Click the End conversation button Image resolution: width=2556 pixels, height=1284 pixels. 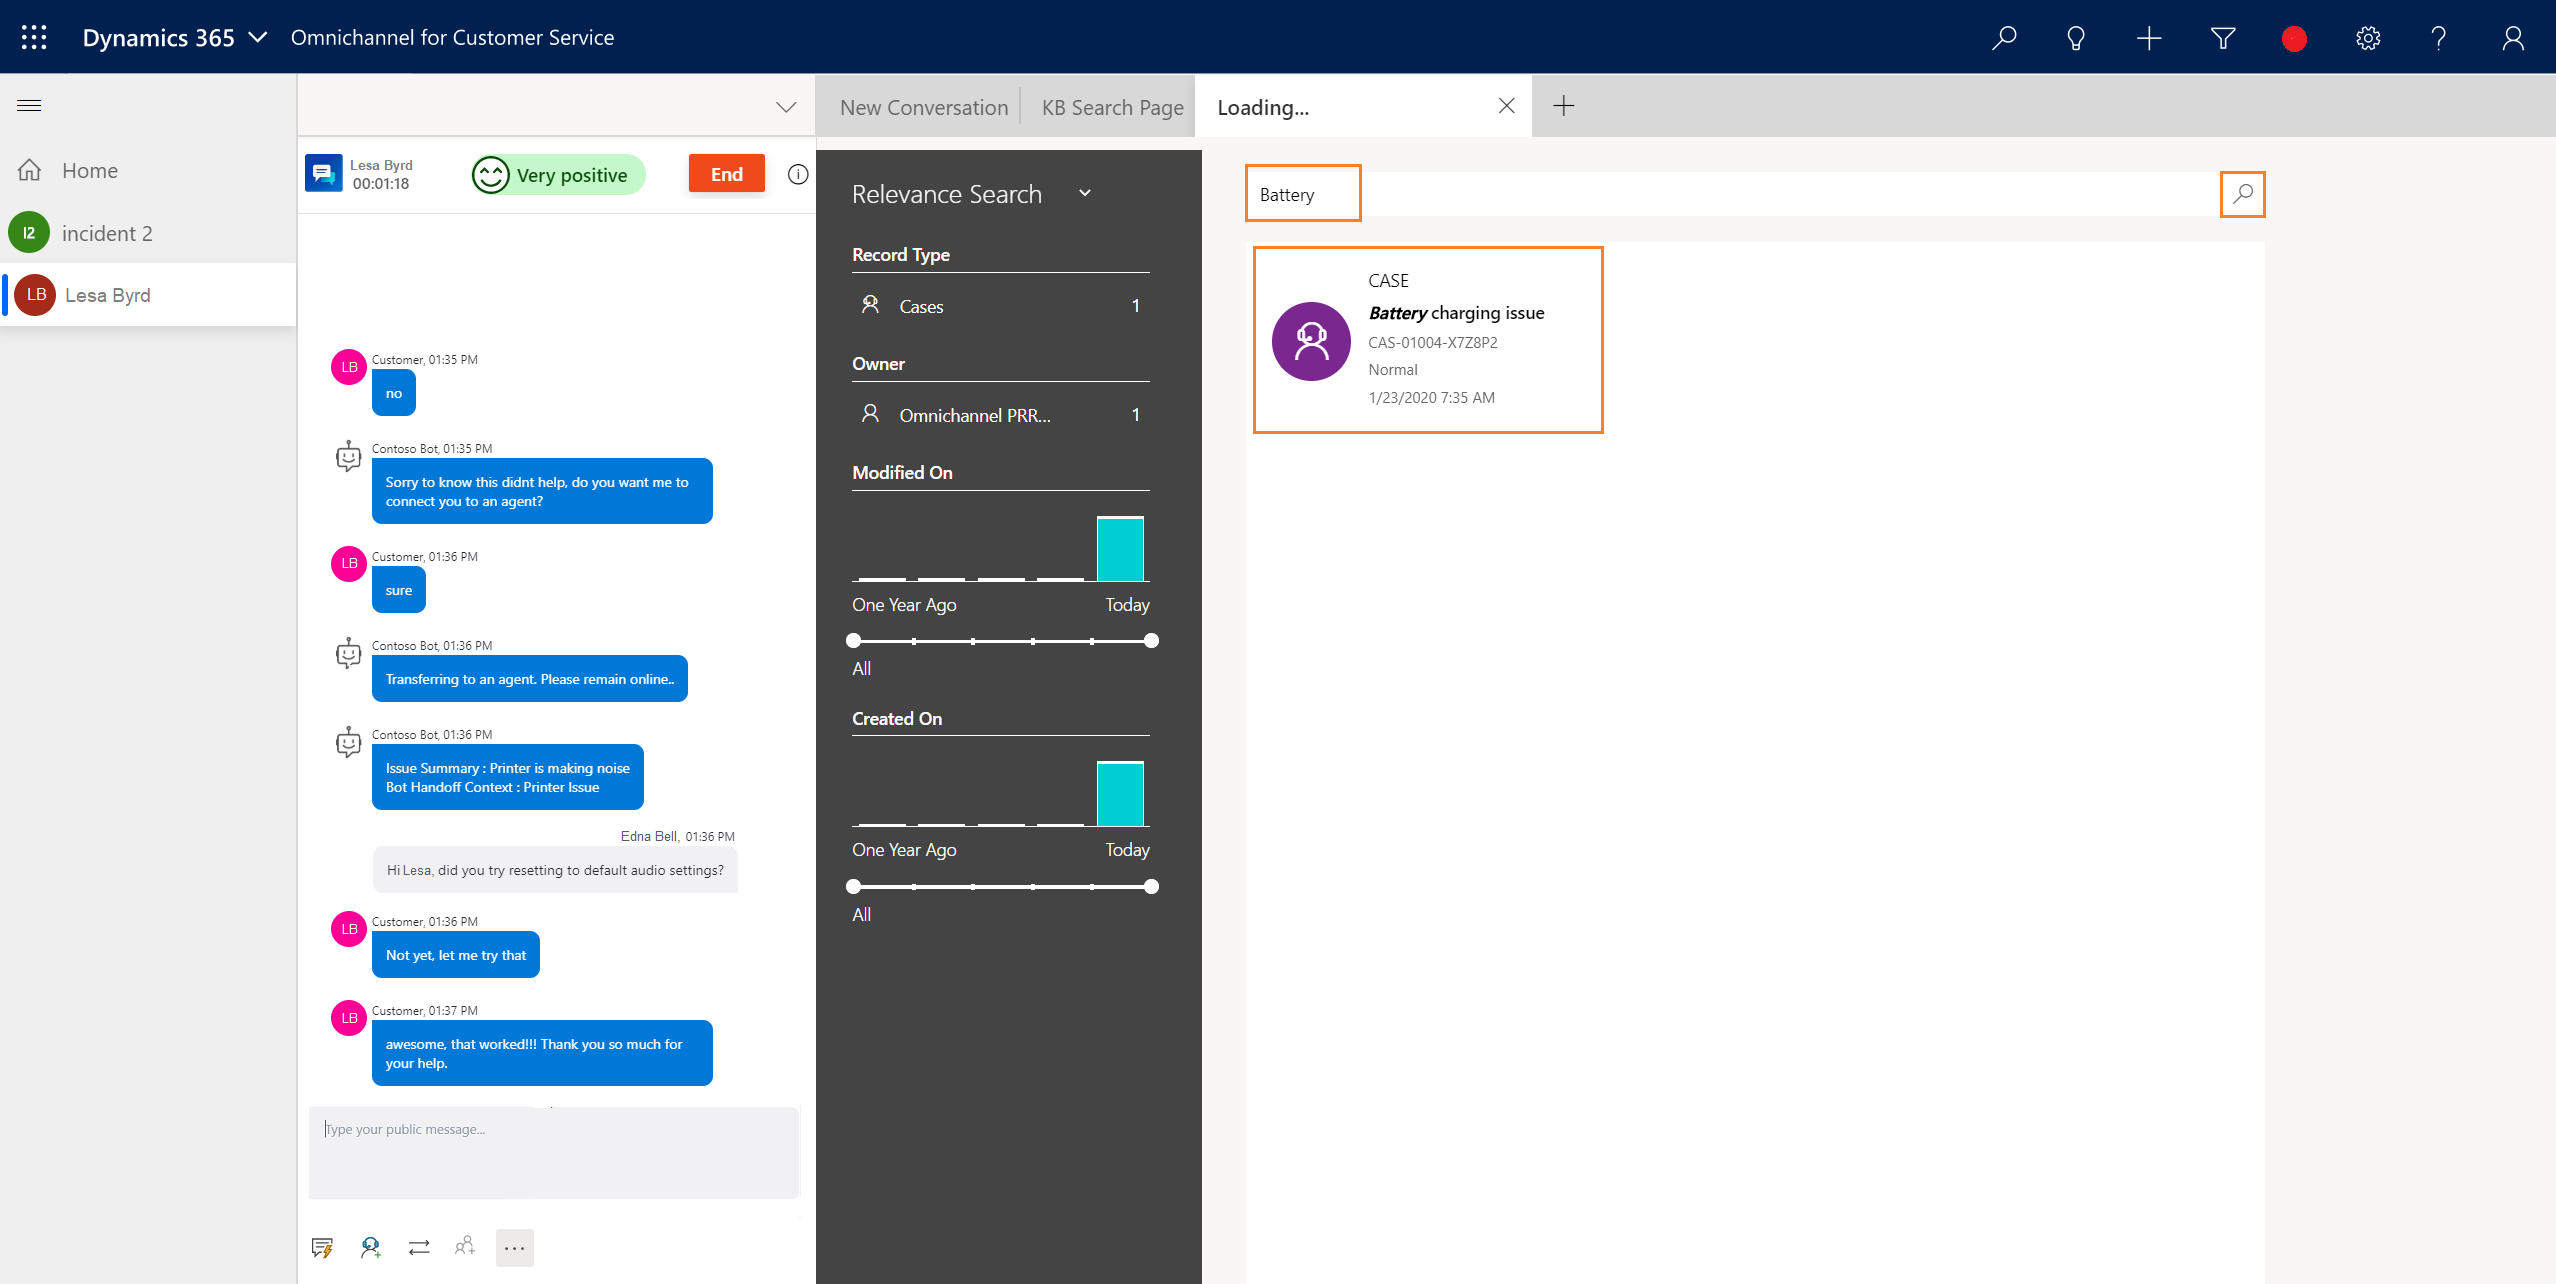coord(725,172)
